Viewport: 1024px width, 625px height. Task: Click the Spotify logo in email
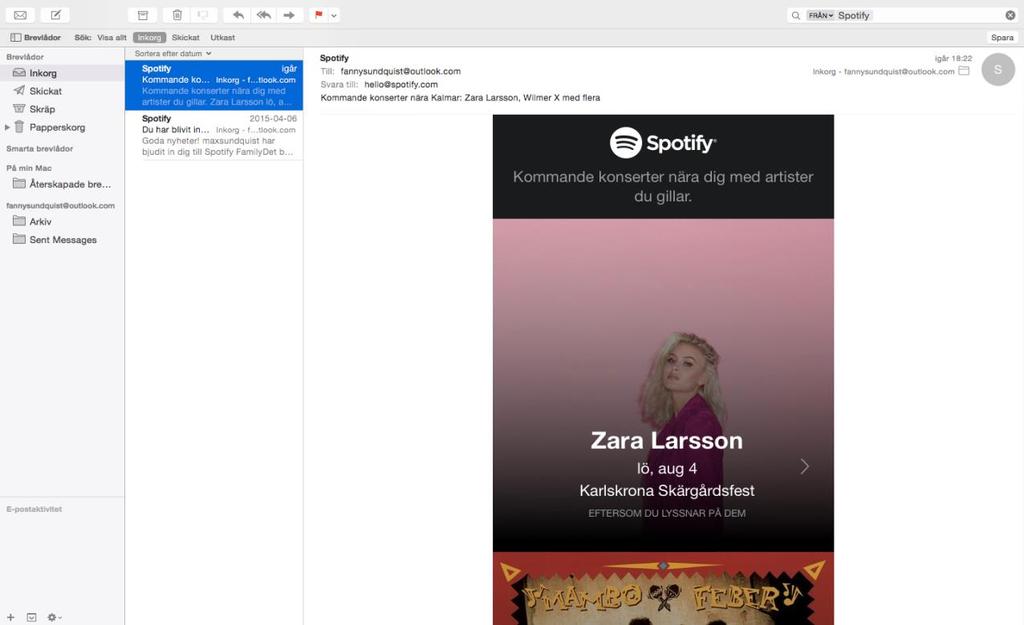tap(663, 142)
